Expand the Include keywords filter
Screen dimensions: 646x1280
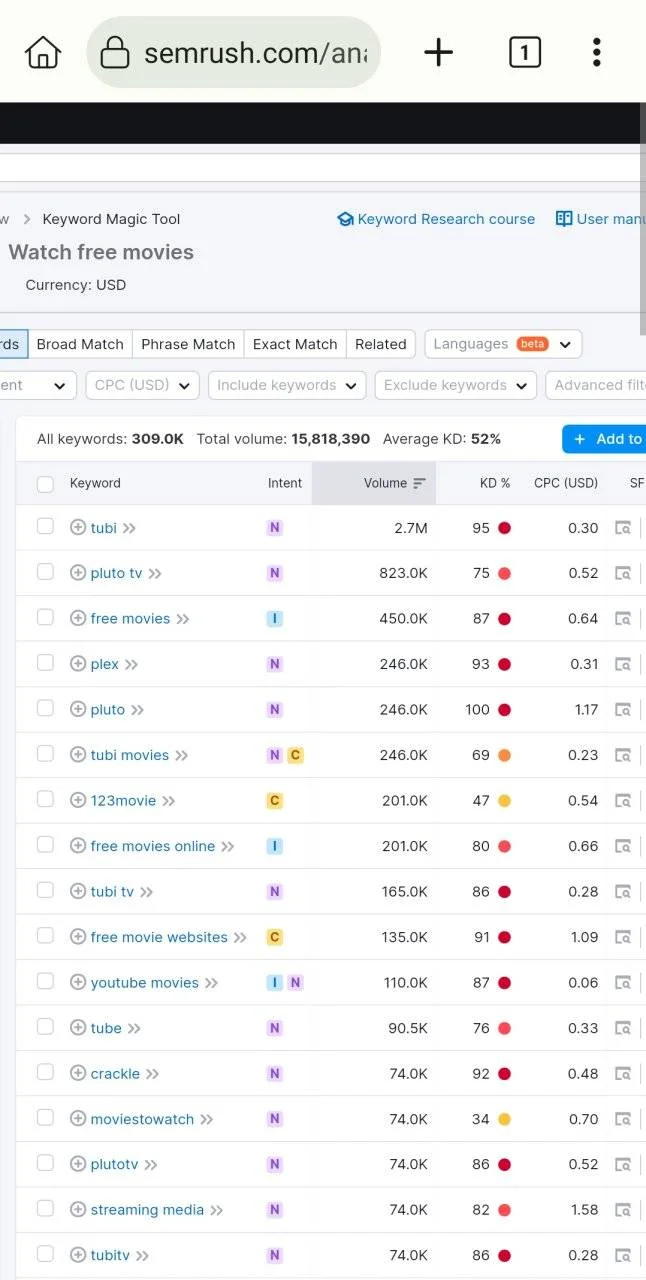pos(287,385)
